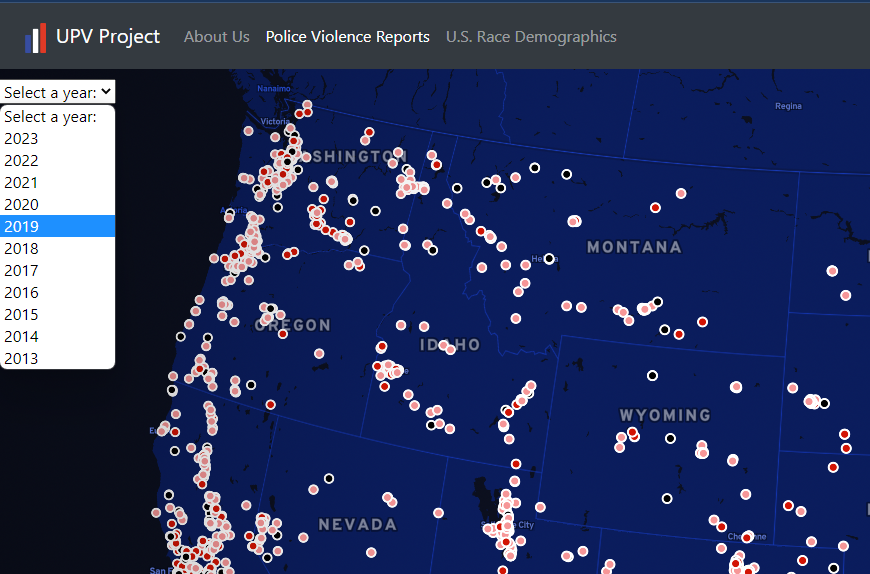Viewport: 870px width, 574px height.
Task: Open Police Violence Reports tab
Action: (347, 37)
